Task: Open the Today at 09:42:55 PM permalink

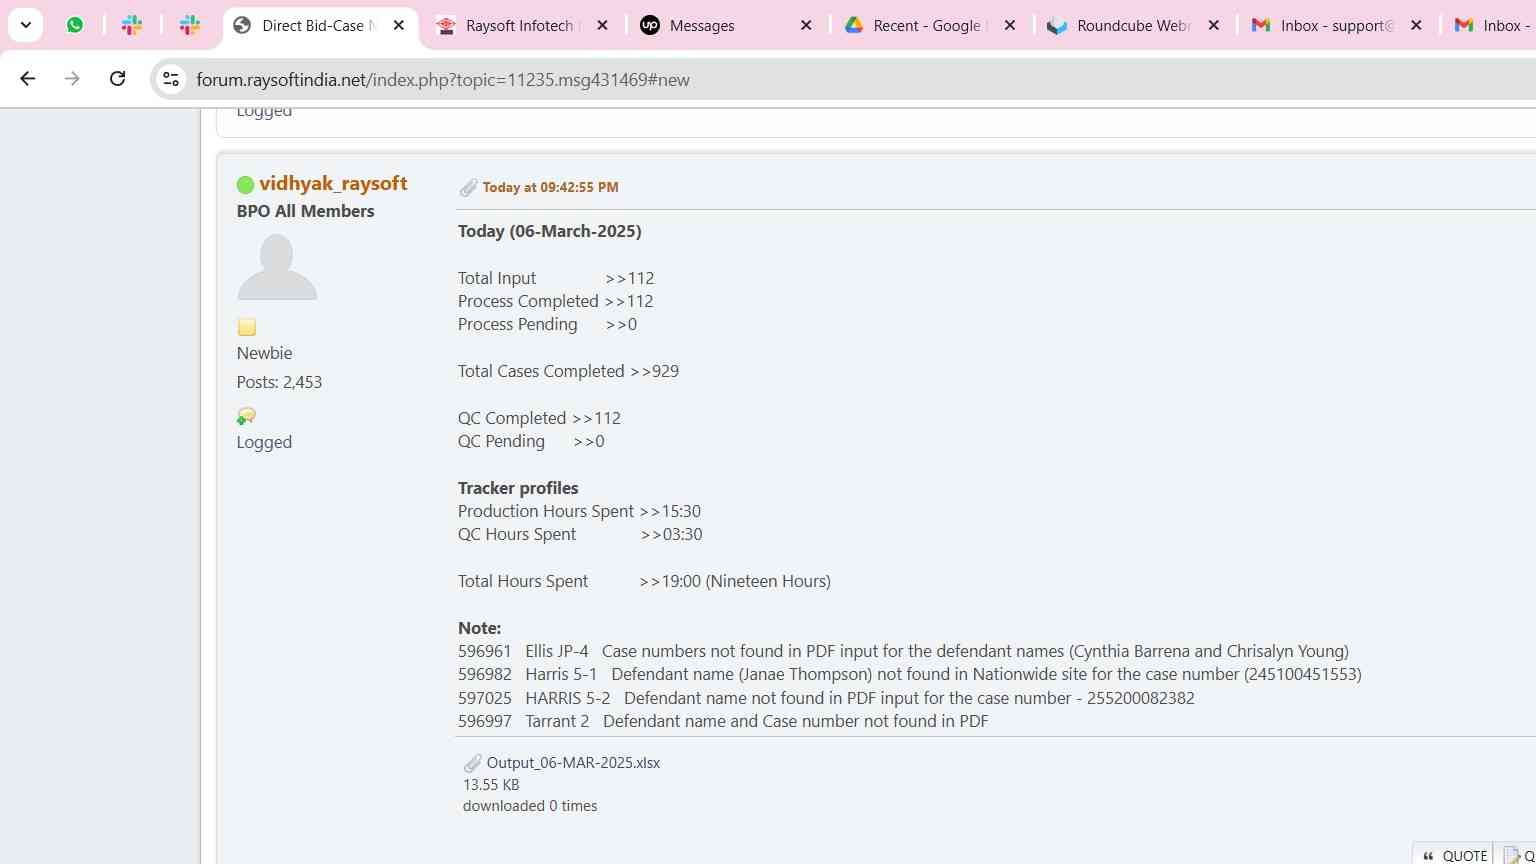Action: [x=550, y=187]
